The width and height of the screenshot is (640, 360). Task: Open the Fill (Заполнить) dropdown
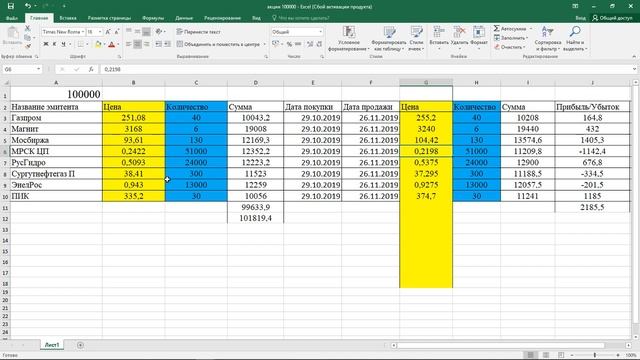[x=511, y=38]
